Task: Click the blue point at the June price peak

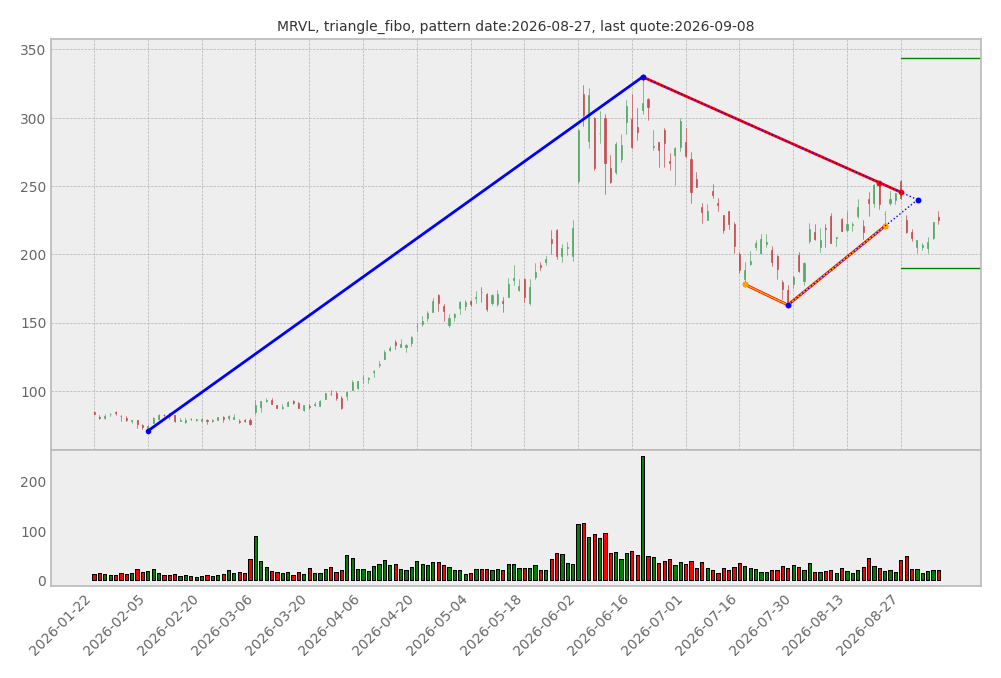Action: click(643, 77)
